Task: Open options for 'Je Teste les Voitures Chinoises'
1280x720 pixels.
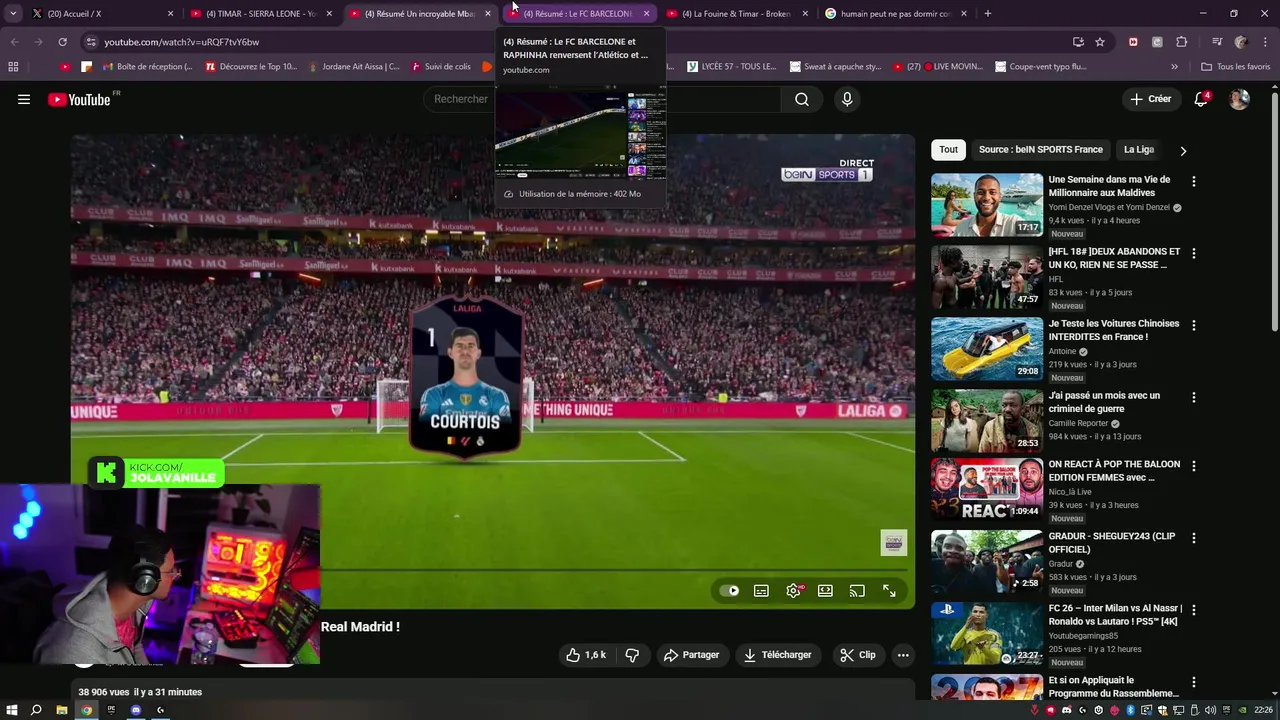Action: [1193, 326]
